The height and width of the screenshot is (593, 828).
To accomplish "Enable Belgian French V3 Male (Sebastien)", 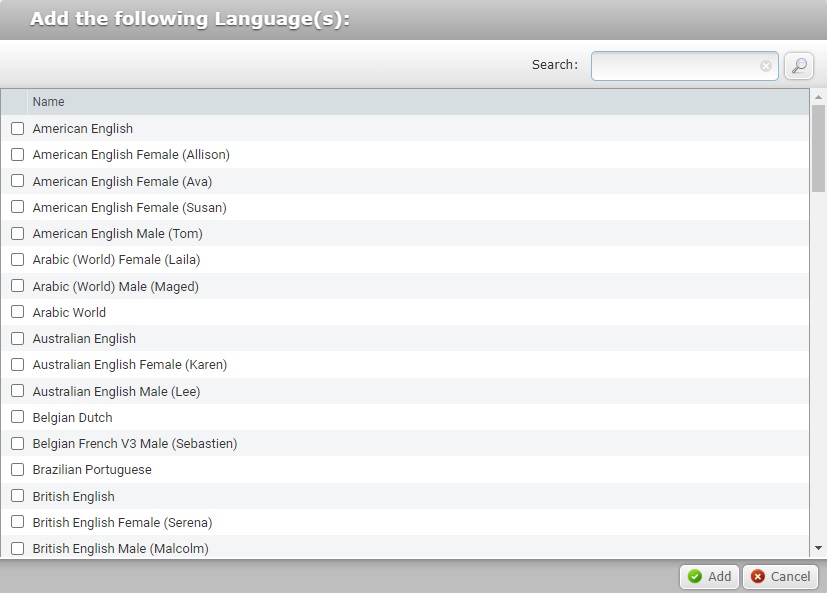I will pyautogui.click(x=17, y=443).
